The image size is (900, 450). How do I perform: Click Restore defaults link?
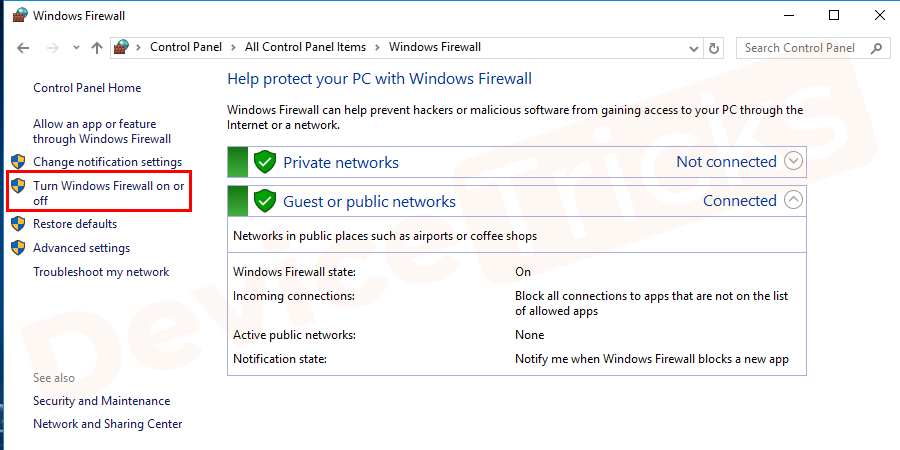75,224
